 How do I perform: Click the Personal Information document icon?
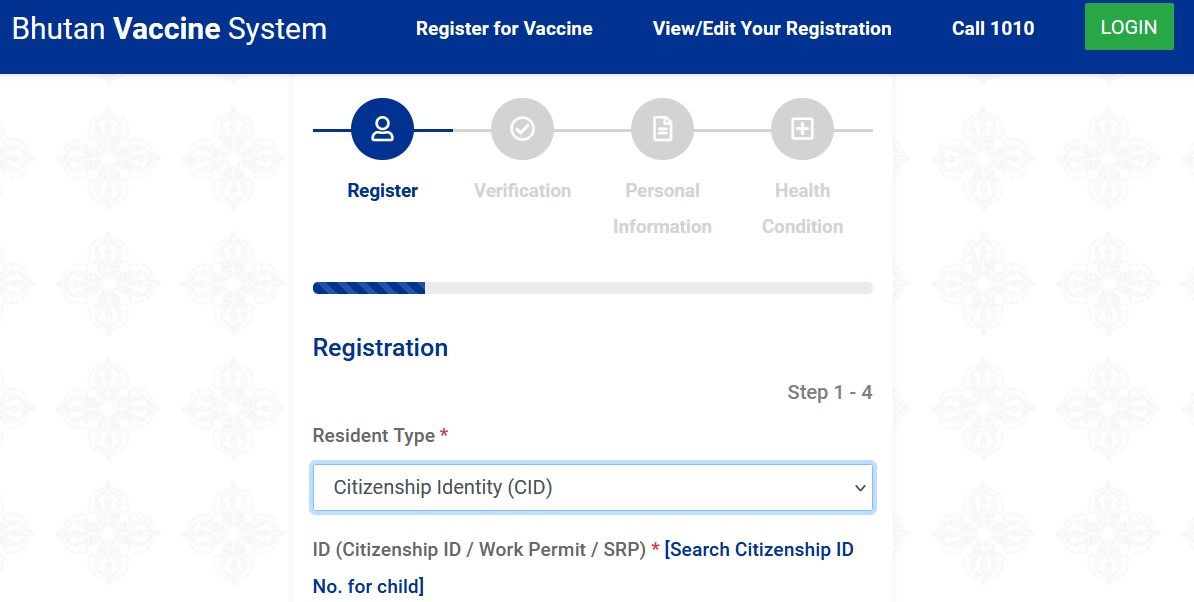pos(662,129)
